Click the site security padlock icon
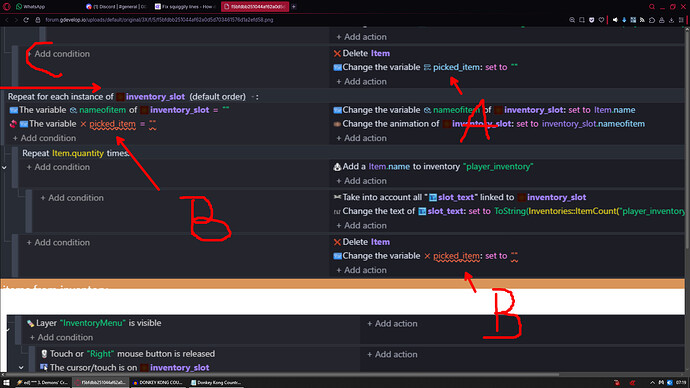The width and height of the screenshot is (690, 388). pyautogui.click(x=38, y=20)
